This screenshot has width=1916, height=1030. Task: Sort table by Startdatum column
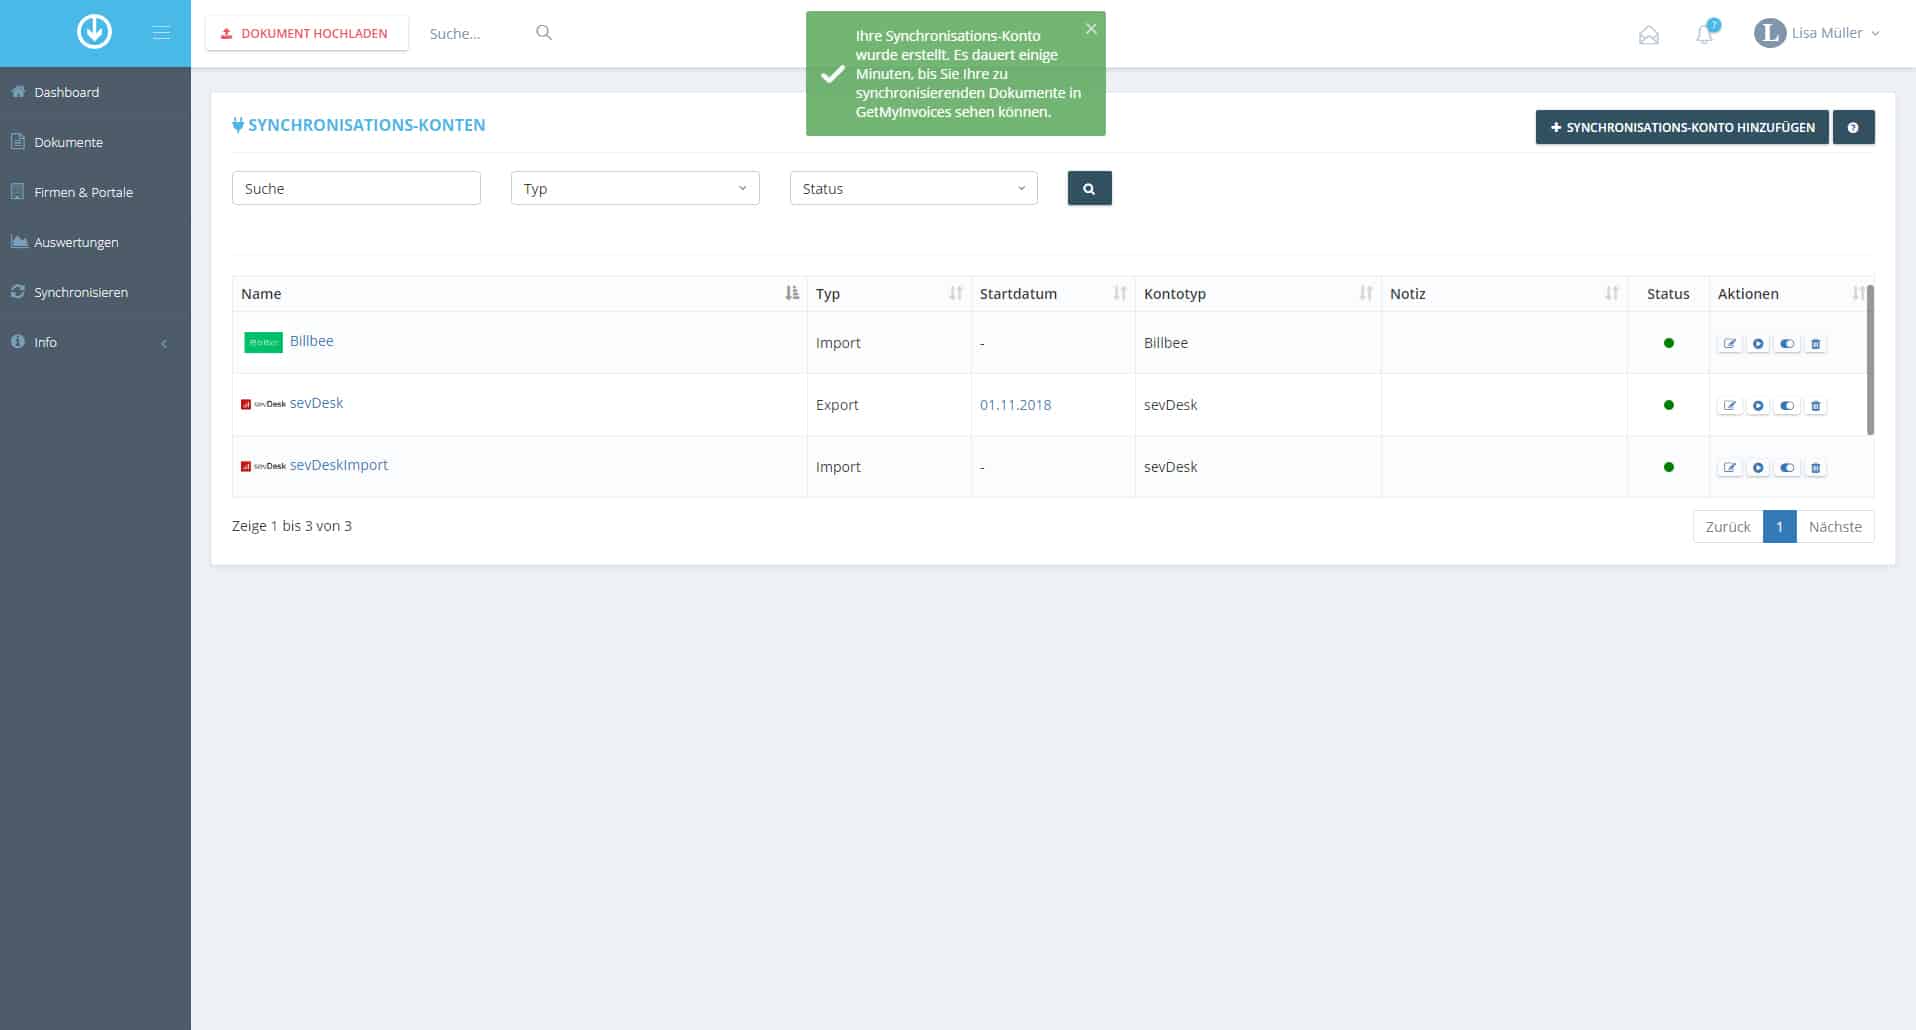(1053, 294)
